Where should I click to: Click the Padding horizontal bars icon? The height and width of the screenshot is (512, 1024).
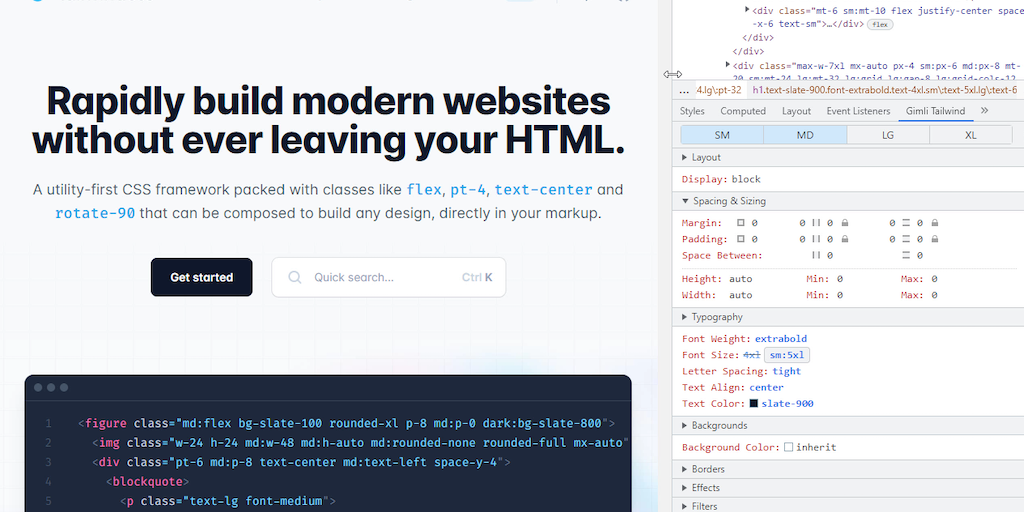point(816,239)
